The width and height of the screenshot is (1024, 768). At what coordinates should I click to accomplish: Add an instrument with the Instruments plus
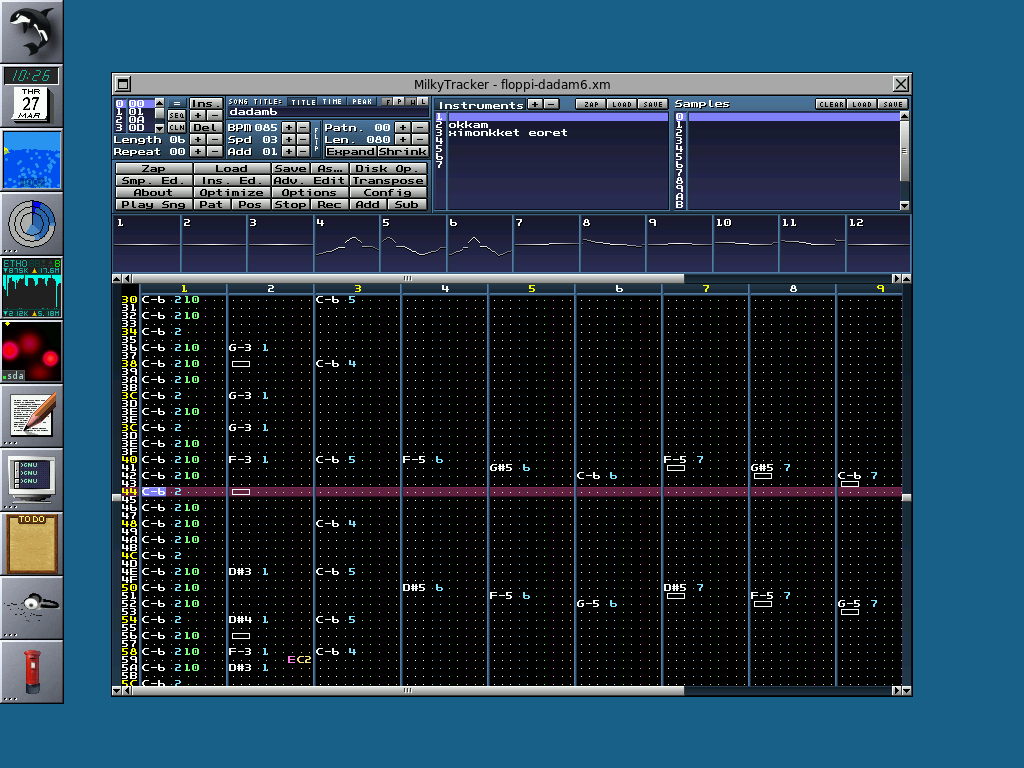(535, 104)
